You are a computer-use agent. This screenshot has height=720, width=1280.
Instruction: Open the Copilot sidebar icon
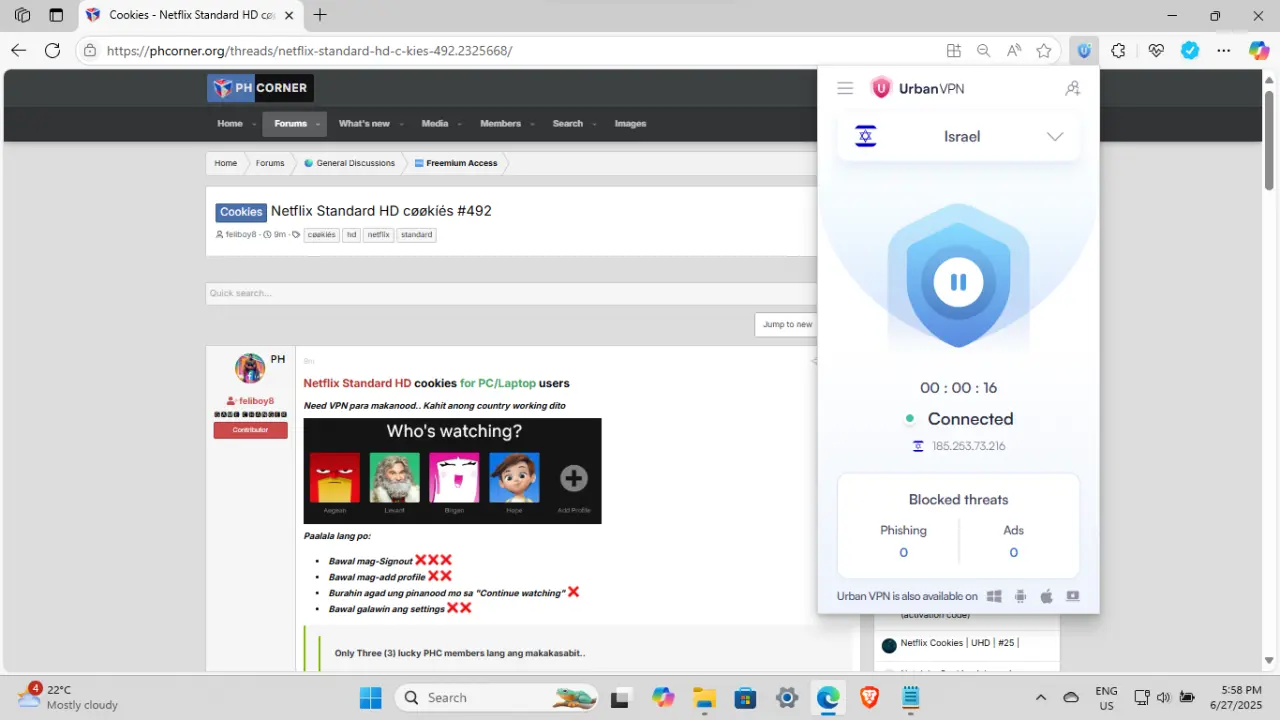(1259, 50)
